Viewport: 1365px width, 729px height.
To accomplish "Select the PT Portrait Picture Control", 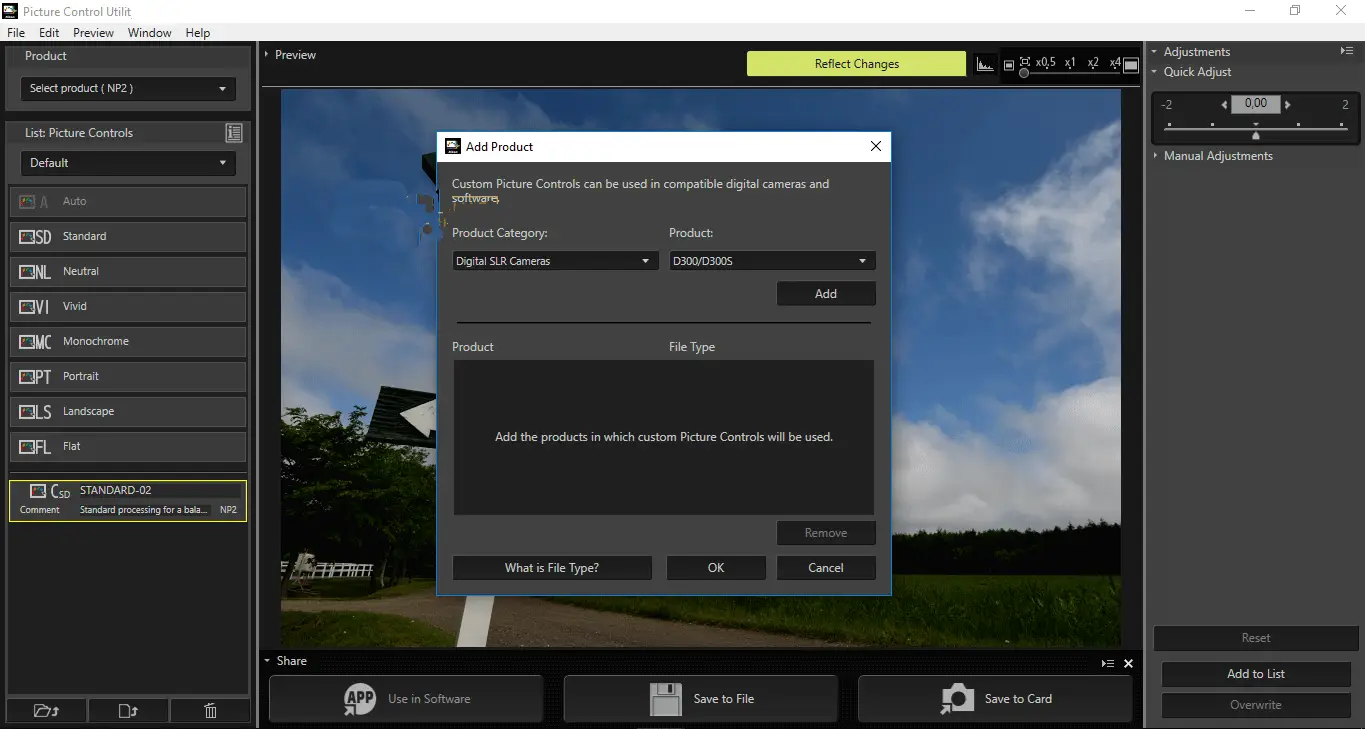I will click(128, 377).
